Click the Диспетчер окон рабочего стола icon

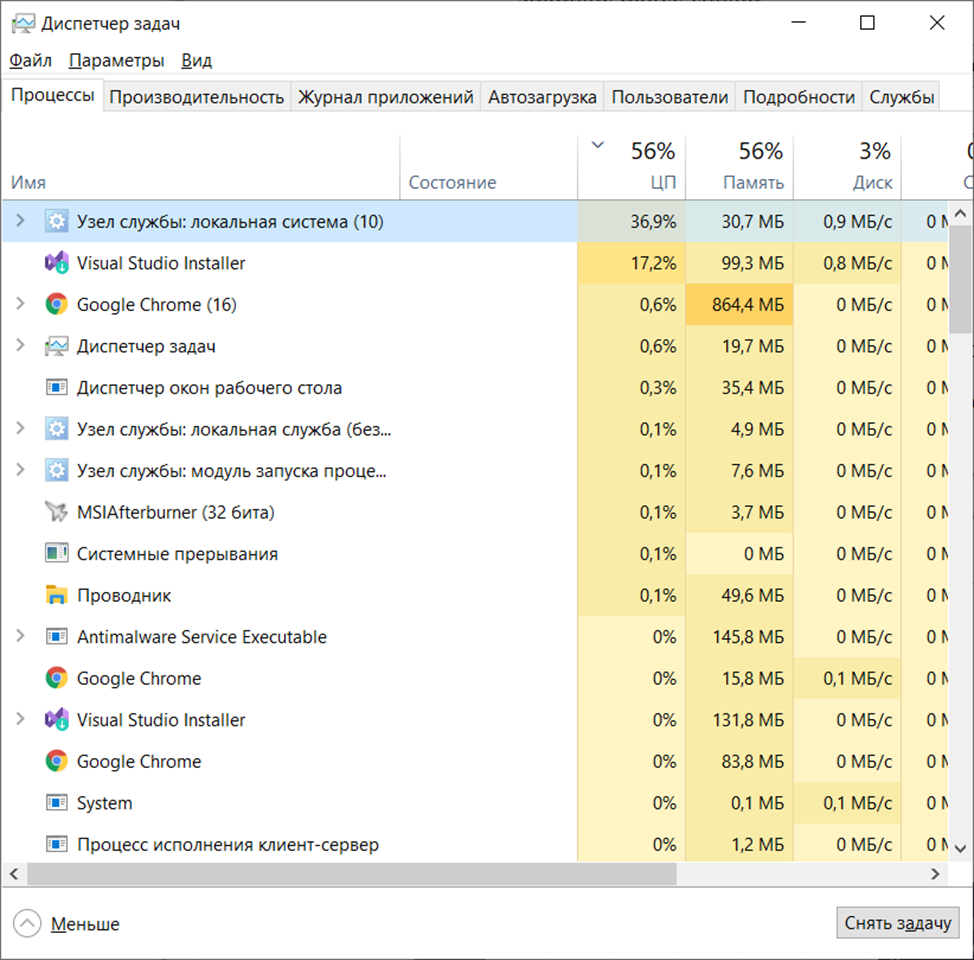pos(55,387)
